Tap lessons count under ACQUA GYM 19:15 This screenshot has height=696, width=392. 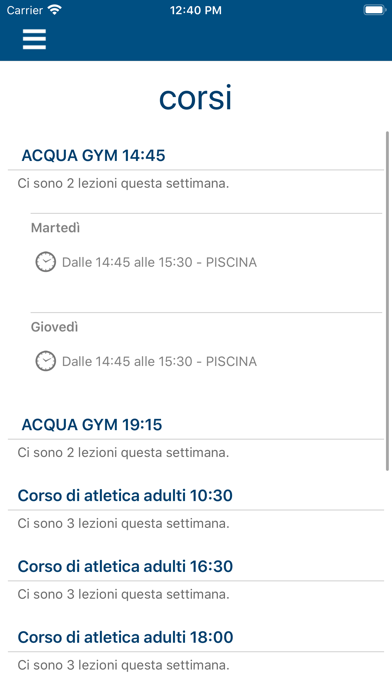(123, 453)
